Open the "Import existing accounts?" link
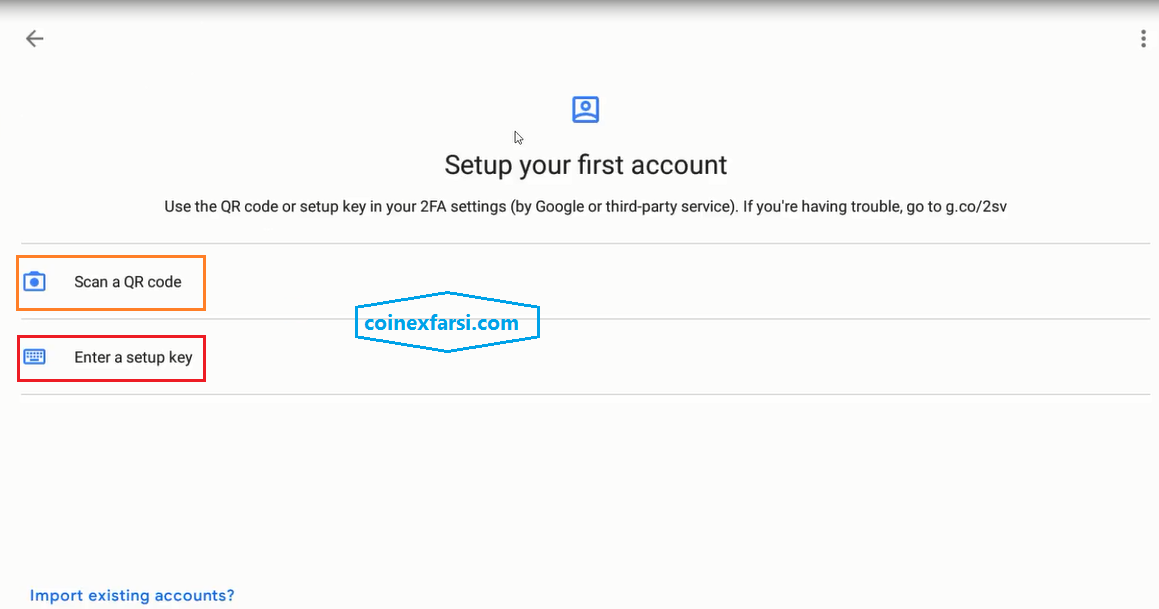Image resolution: width=1159 pixels, height=609 pixels. click(132, 596)
